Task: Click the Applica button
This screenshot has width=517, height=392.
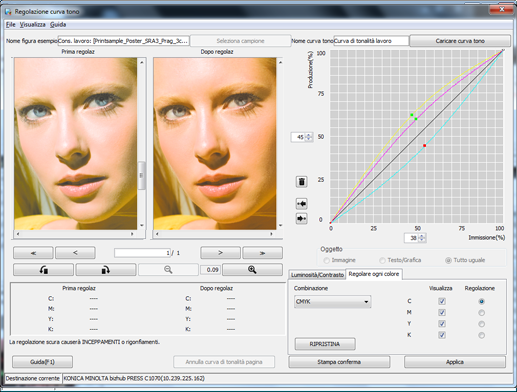Action: (455, 362)
